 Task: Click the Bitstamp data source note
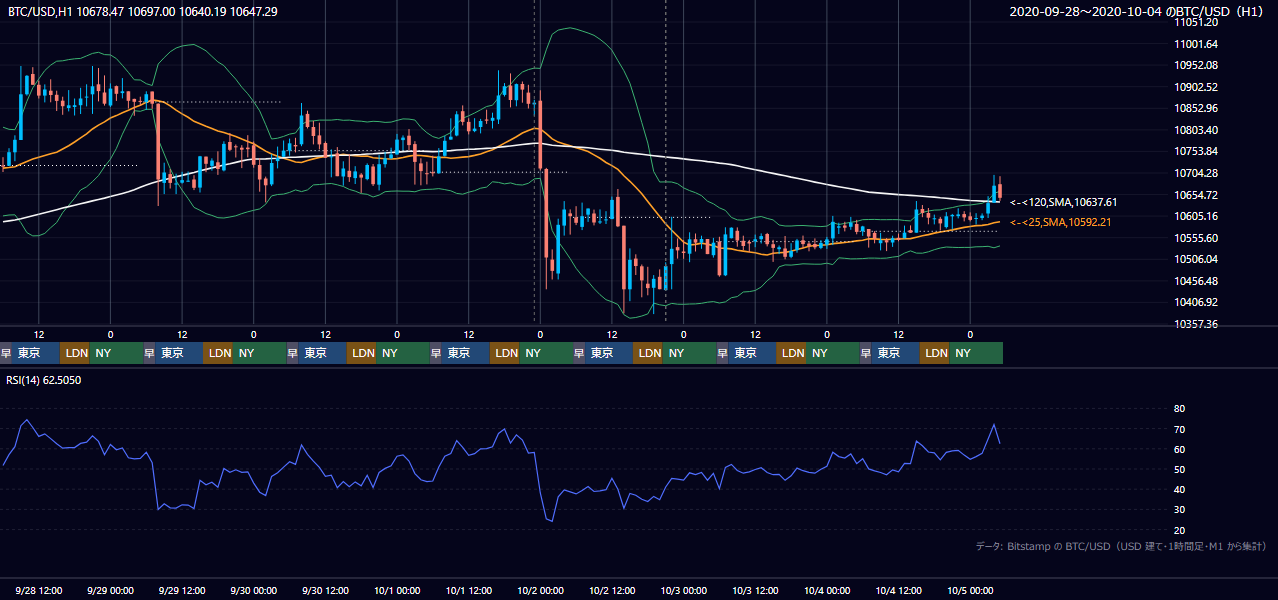[x=1121, y=546]
